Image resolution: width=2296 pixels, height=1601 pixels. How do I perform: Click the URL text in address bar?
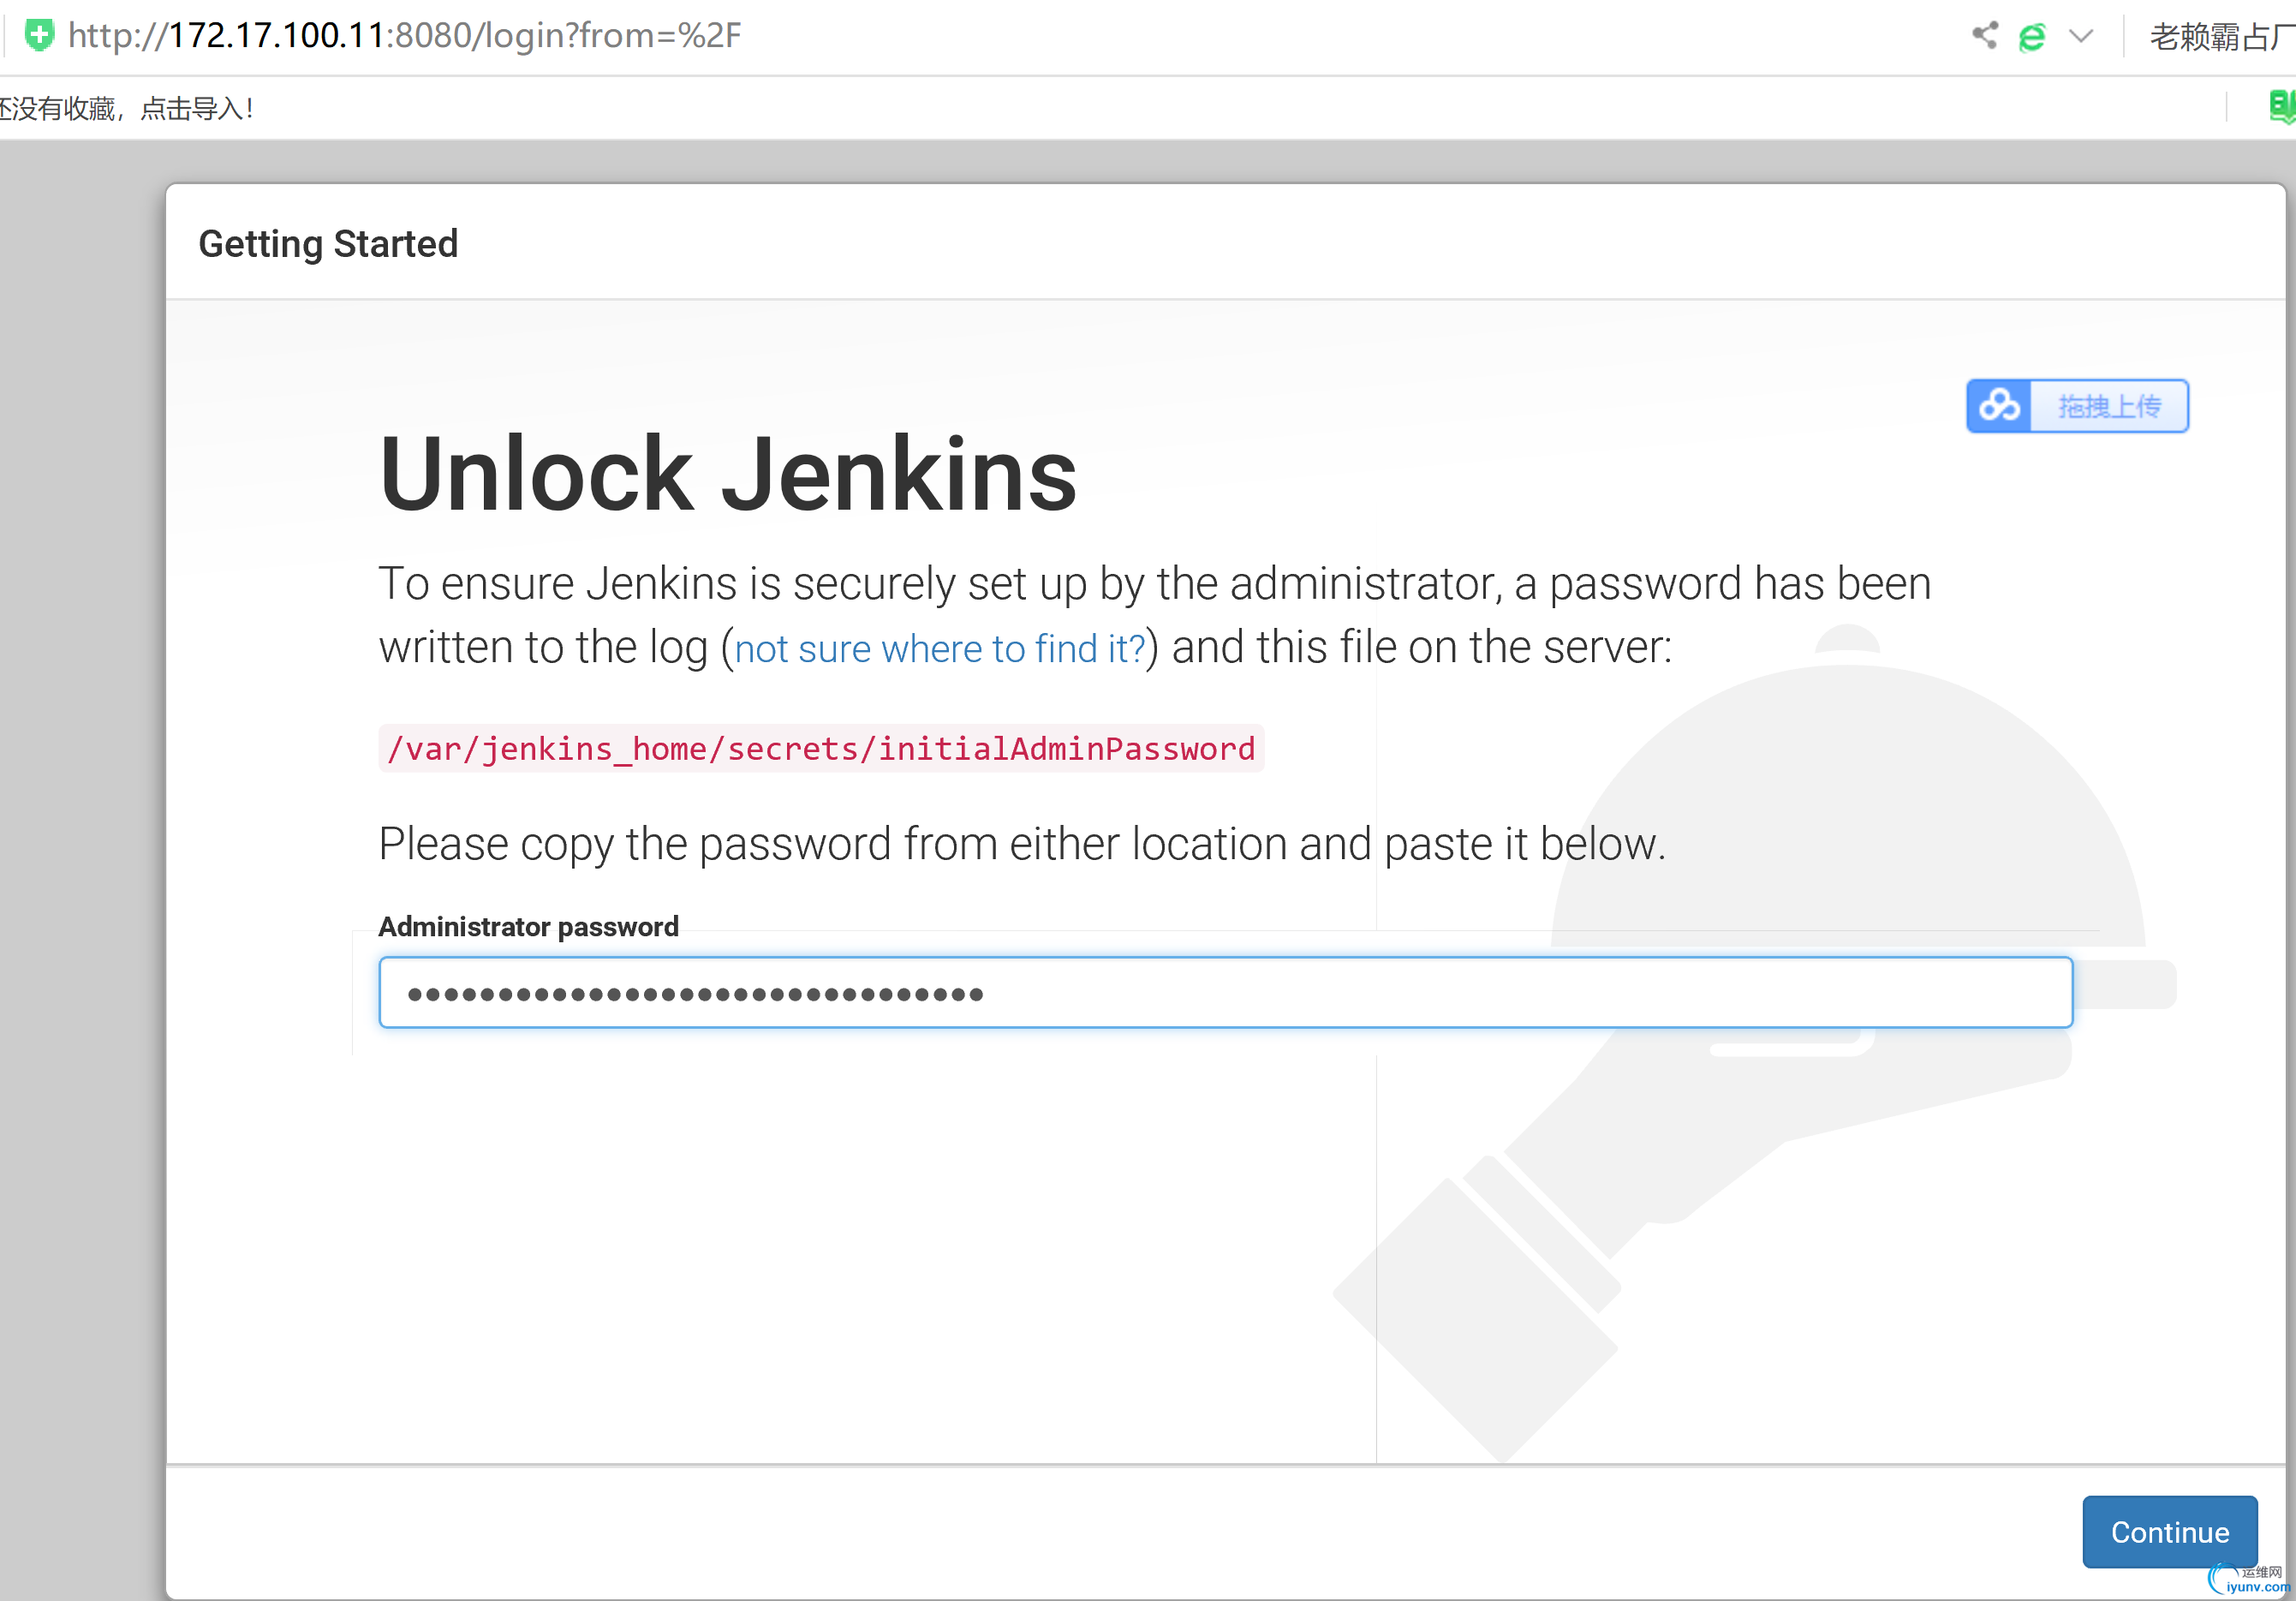(404, 36)
